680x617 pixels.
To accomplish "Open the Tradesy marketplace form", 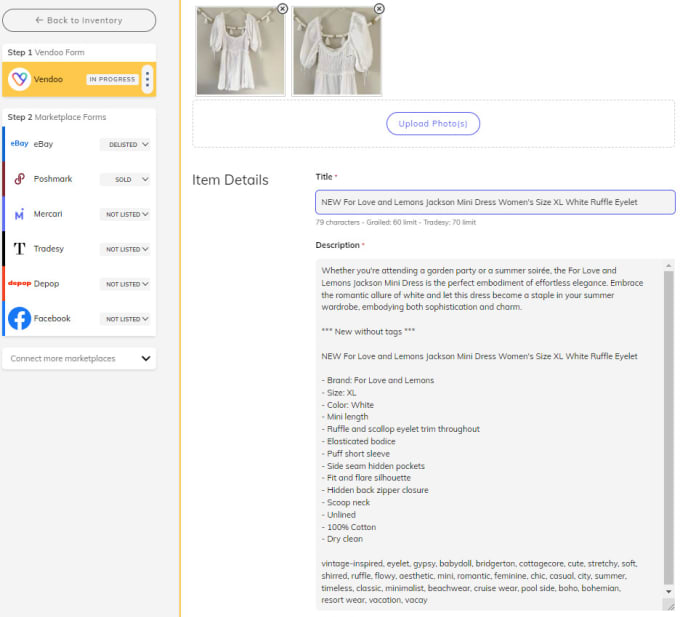I will coord(79,249).
